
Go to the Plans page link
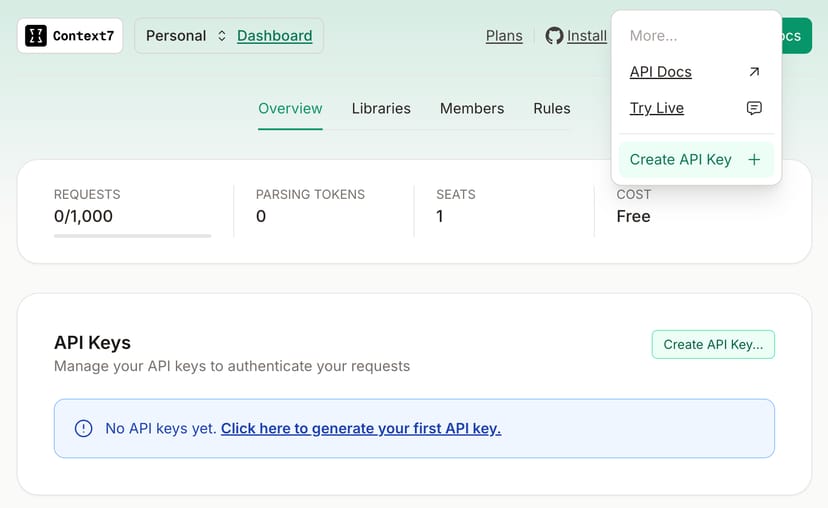click(x=504, y=36)
